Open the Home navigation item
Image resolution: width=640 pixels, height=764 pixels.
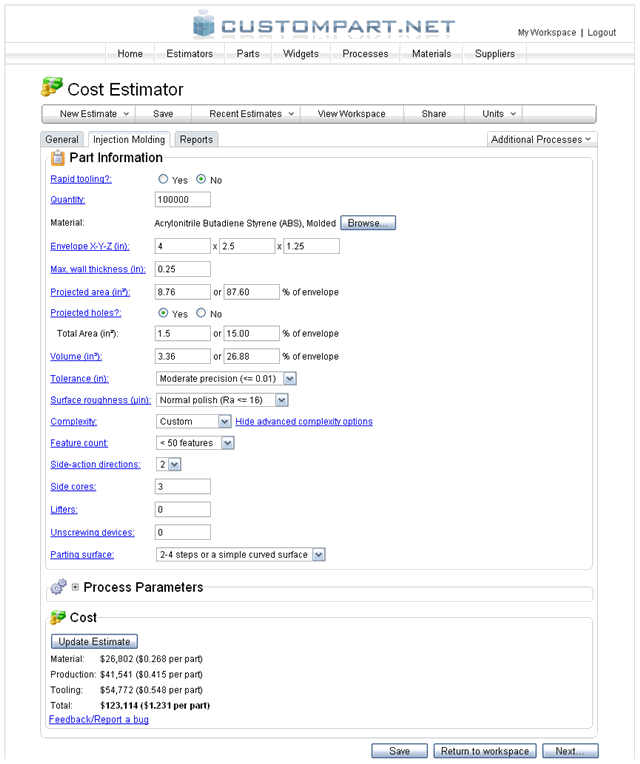(130, 54)
